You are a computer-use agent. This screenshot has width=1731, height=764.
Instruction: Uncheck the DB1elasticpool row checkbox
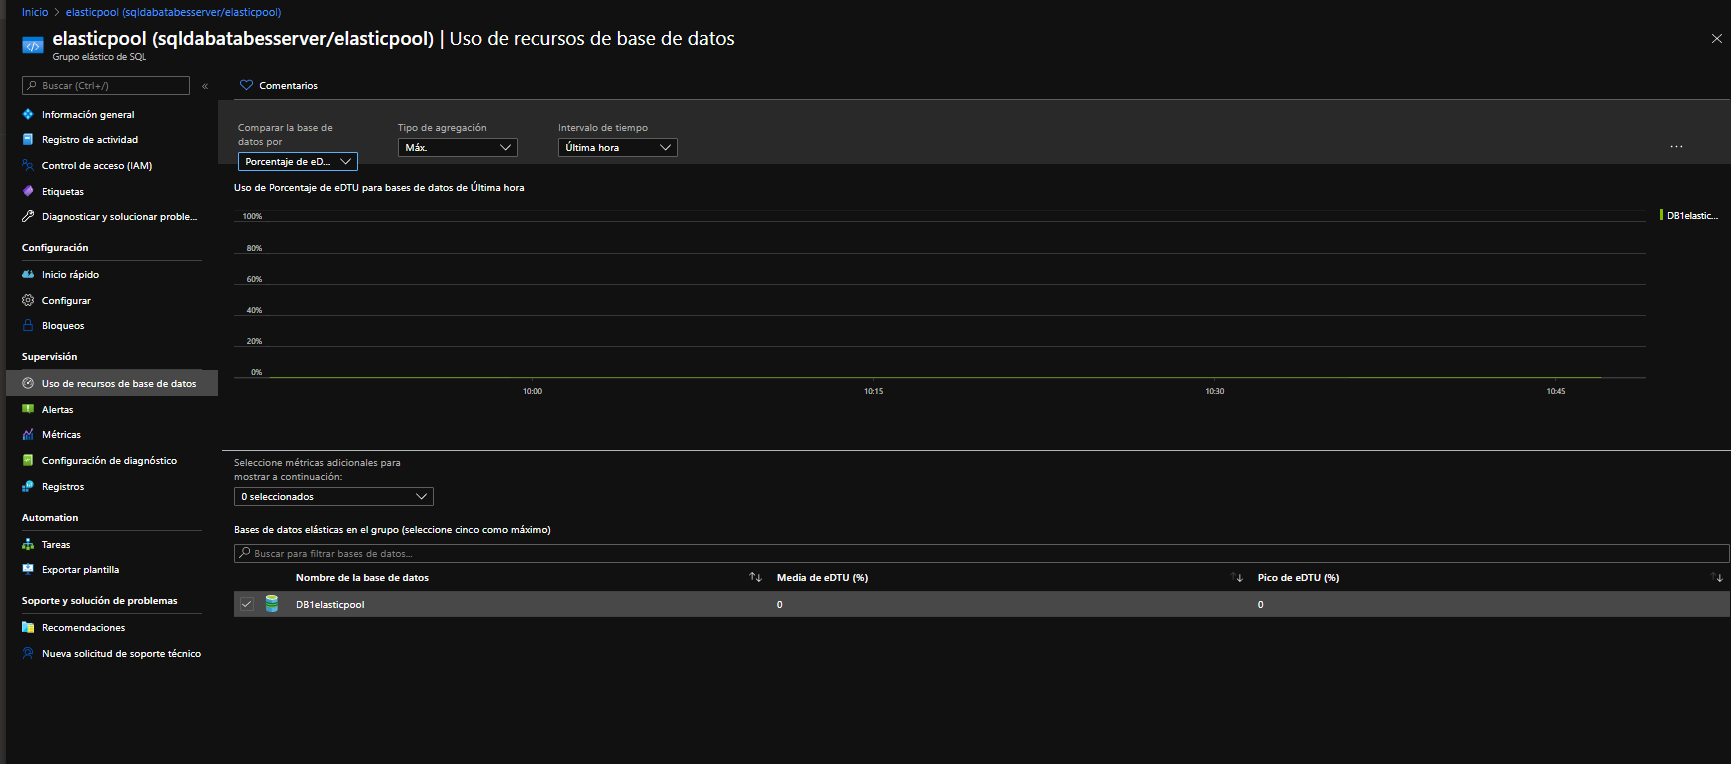pos(246,604)
